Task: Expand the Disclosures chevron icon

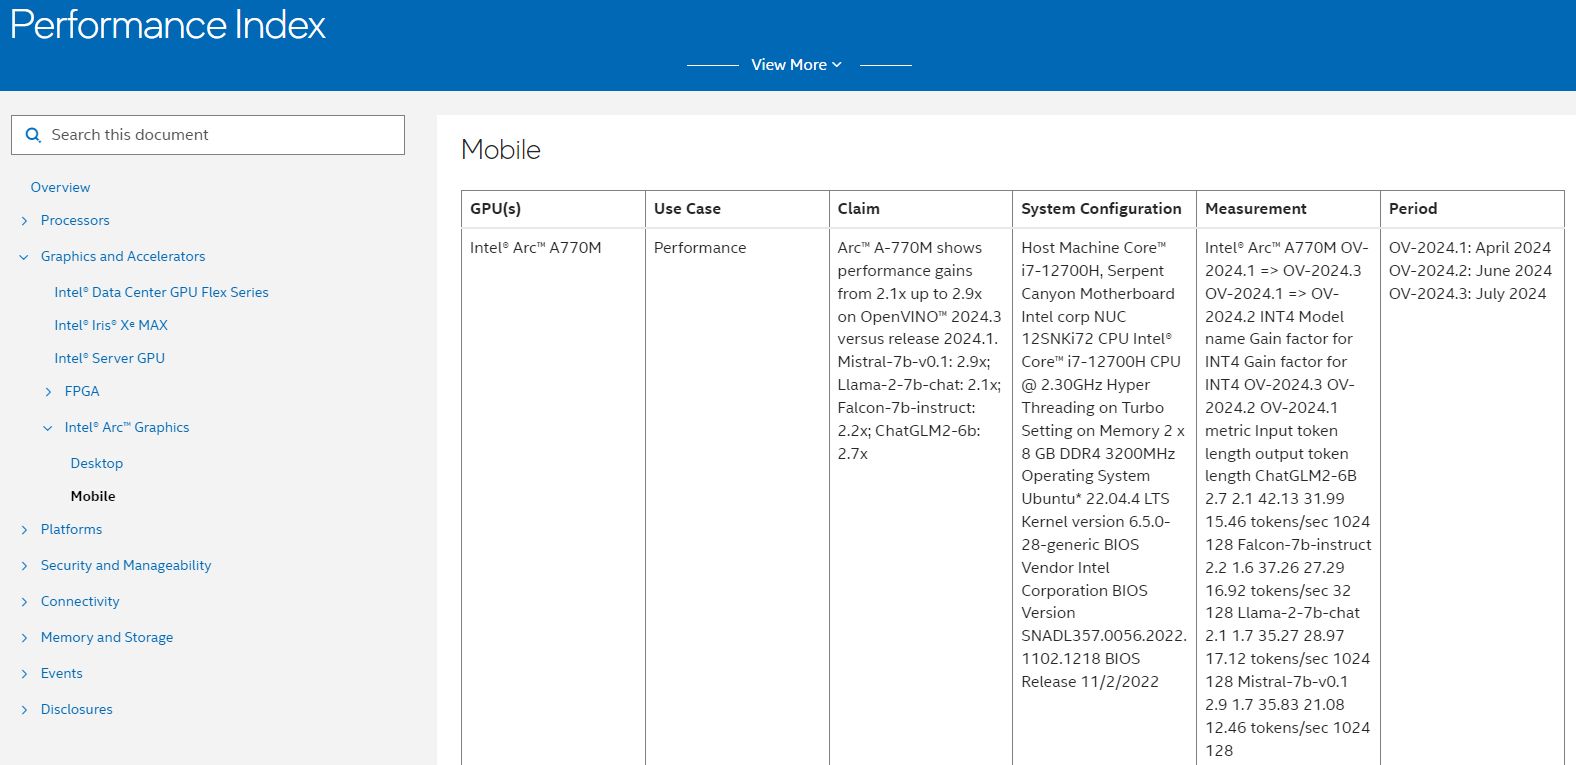Action: coord(24,710)
